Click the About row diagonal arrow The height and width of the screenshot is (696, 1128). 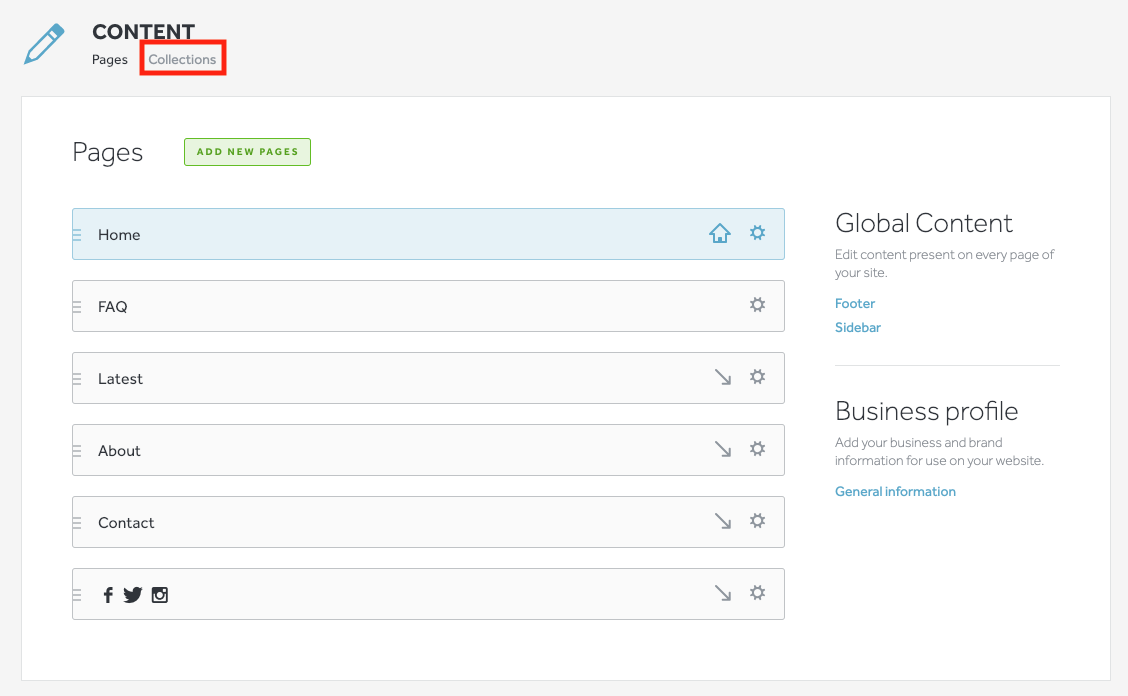point(723,449)
